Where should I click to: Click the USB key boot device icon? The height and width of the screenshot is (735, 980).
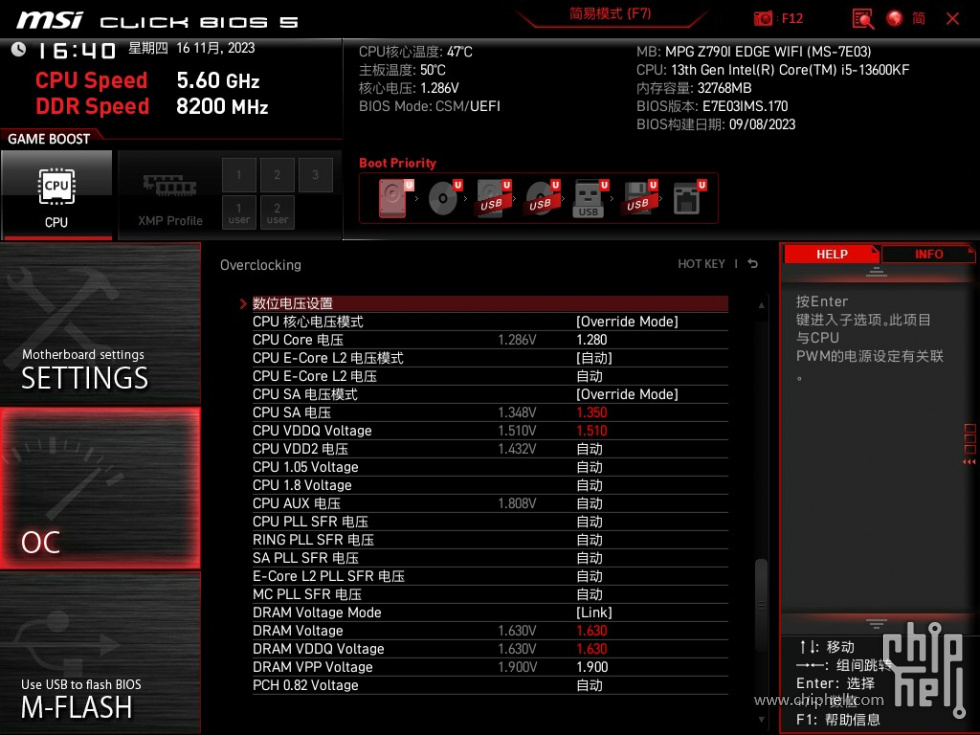coord(590,199)
